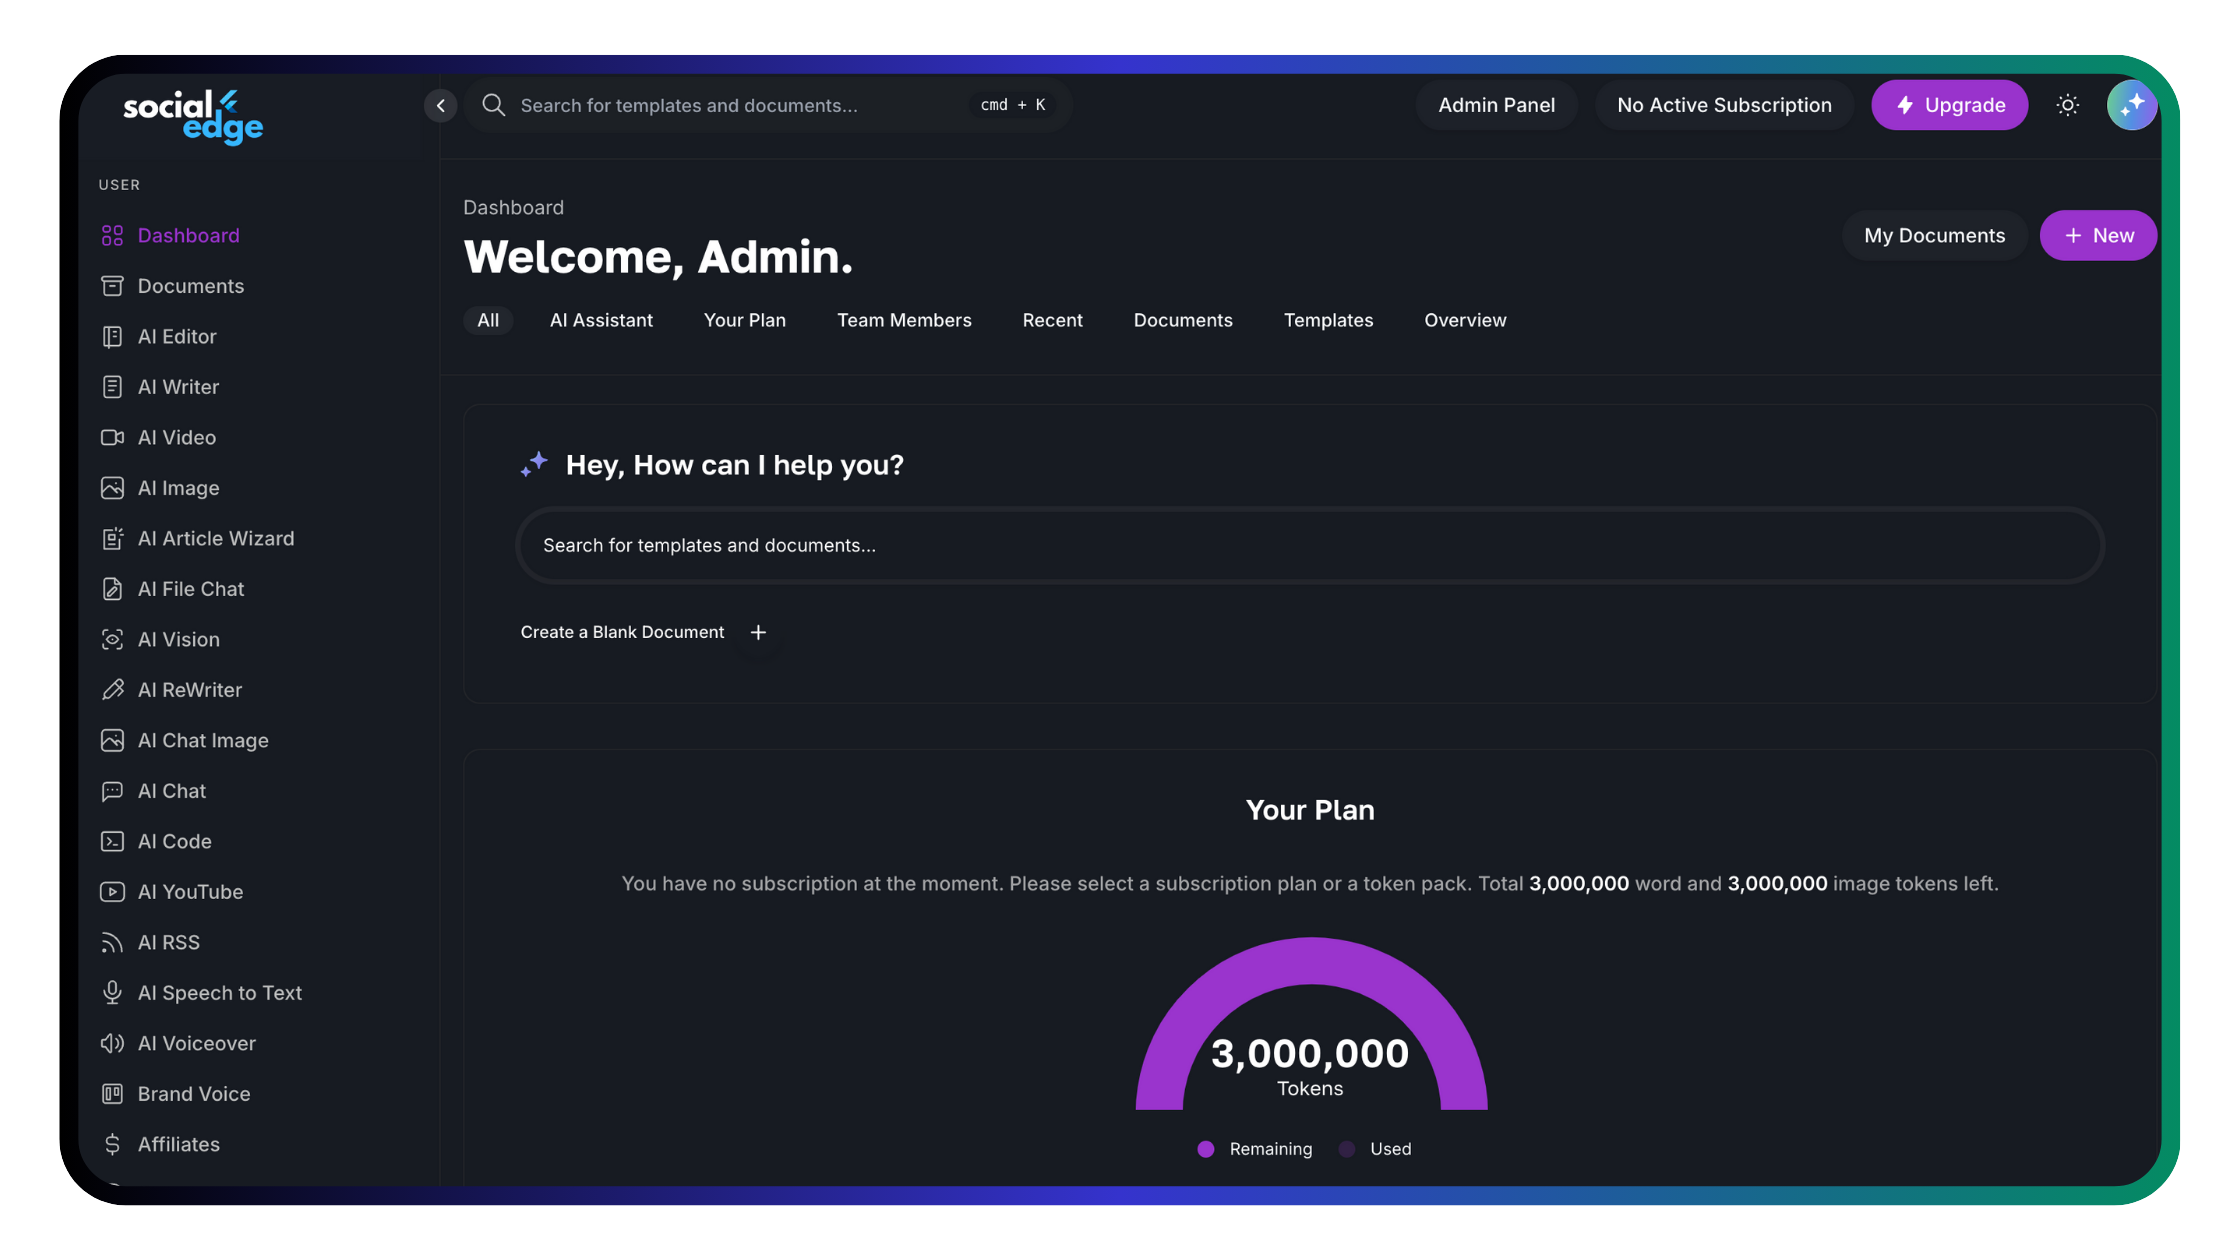Image resolution: width=2240 pixels, height=1260 pixels.
Task: Click Create a Blank Document
Action: tap(622, 632)
